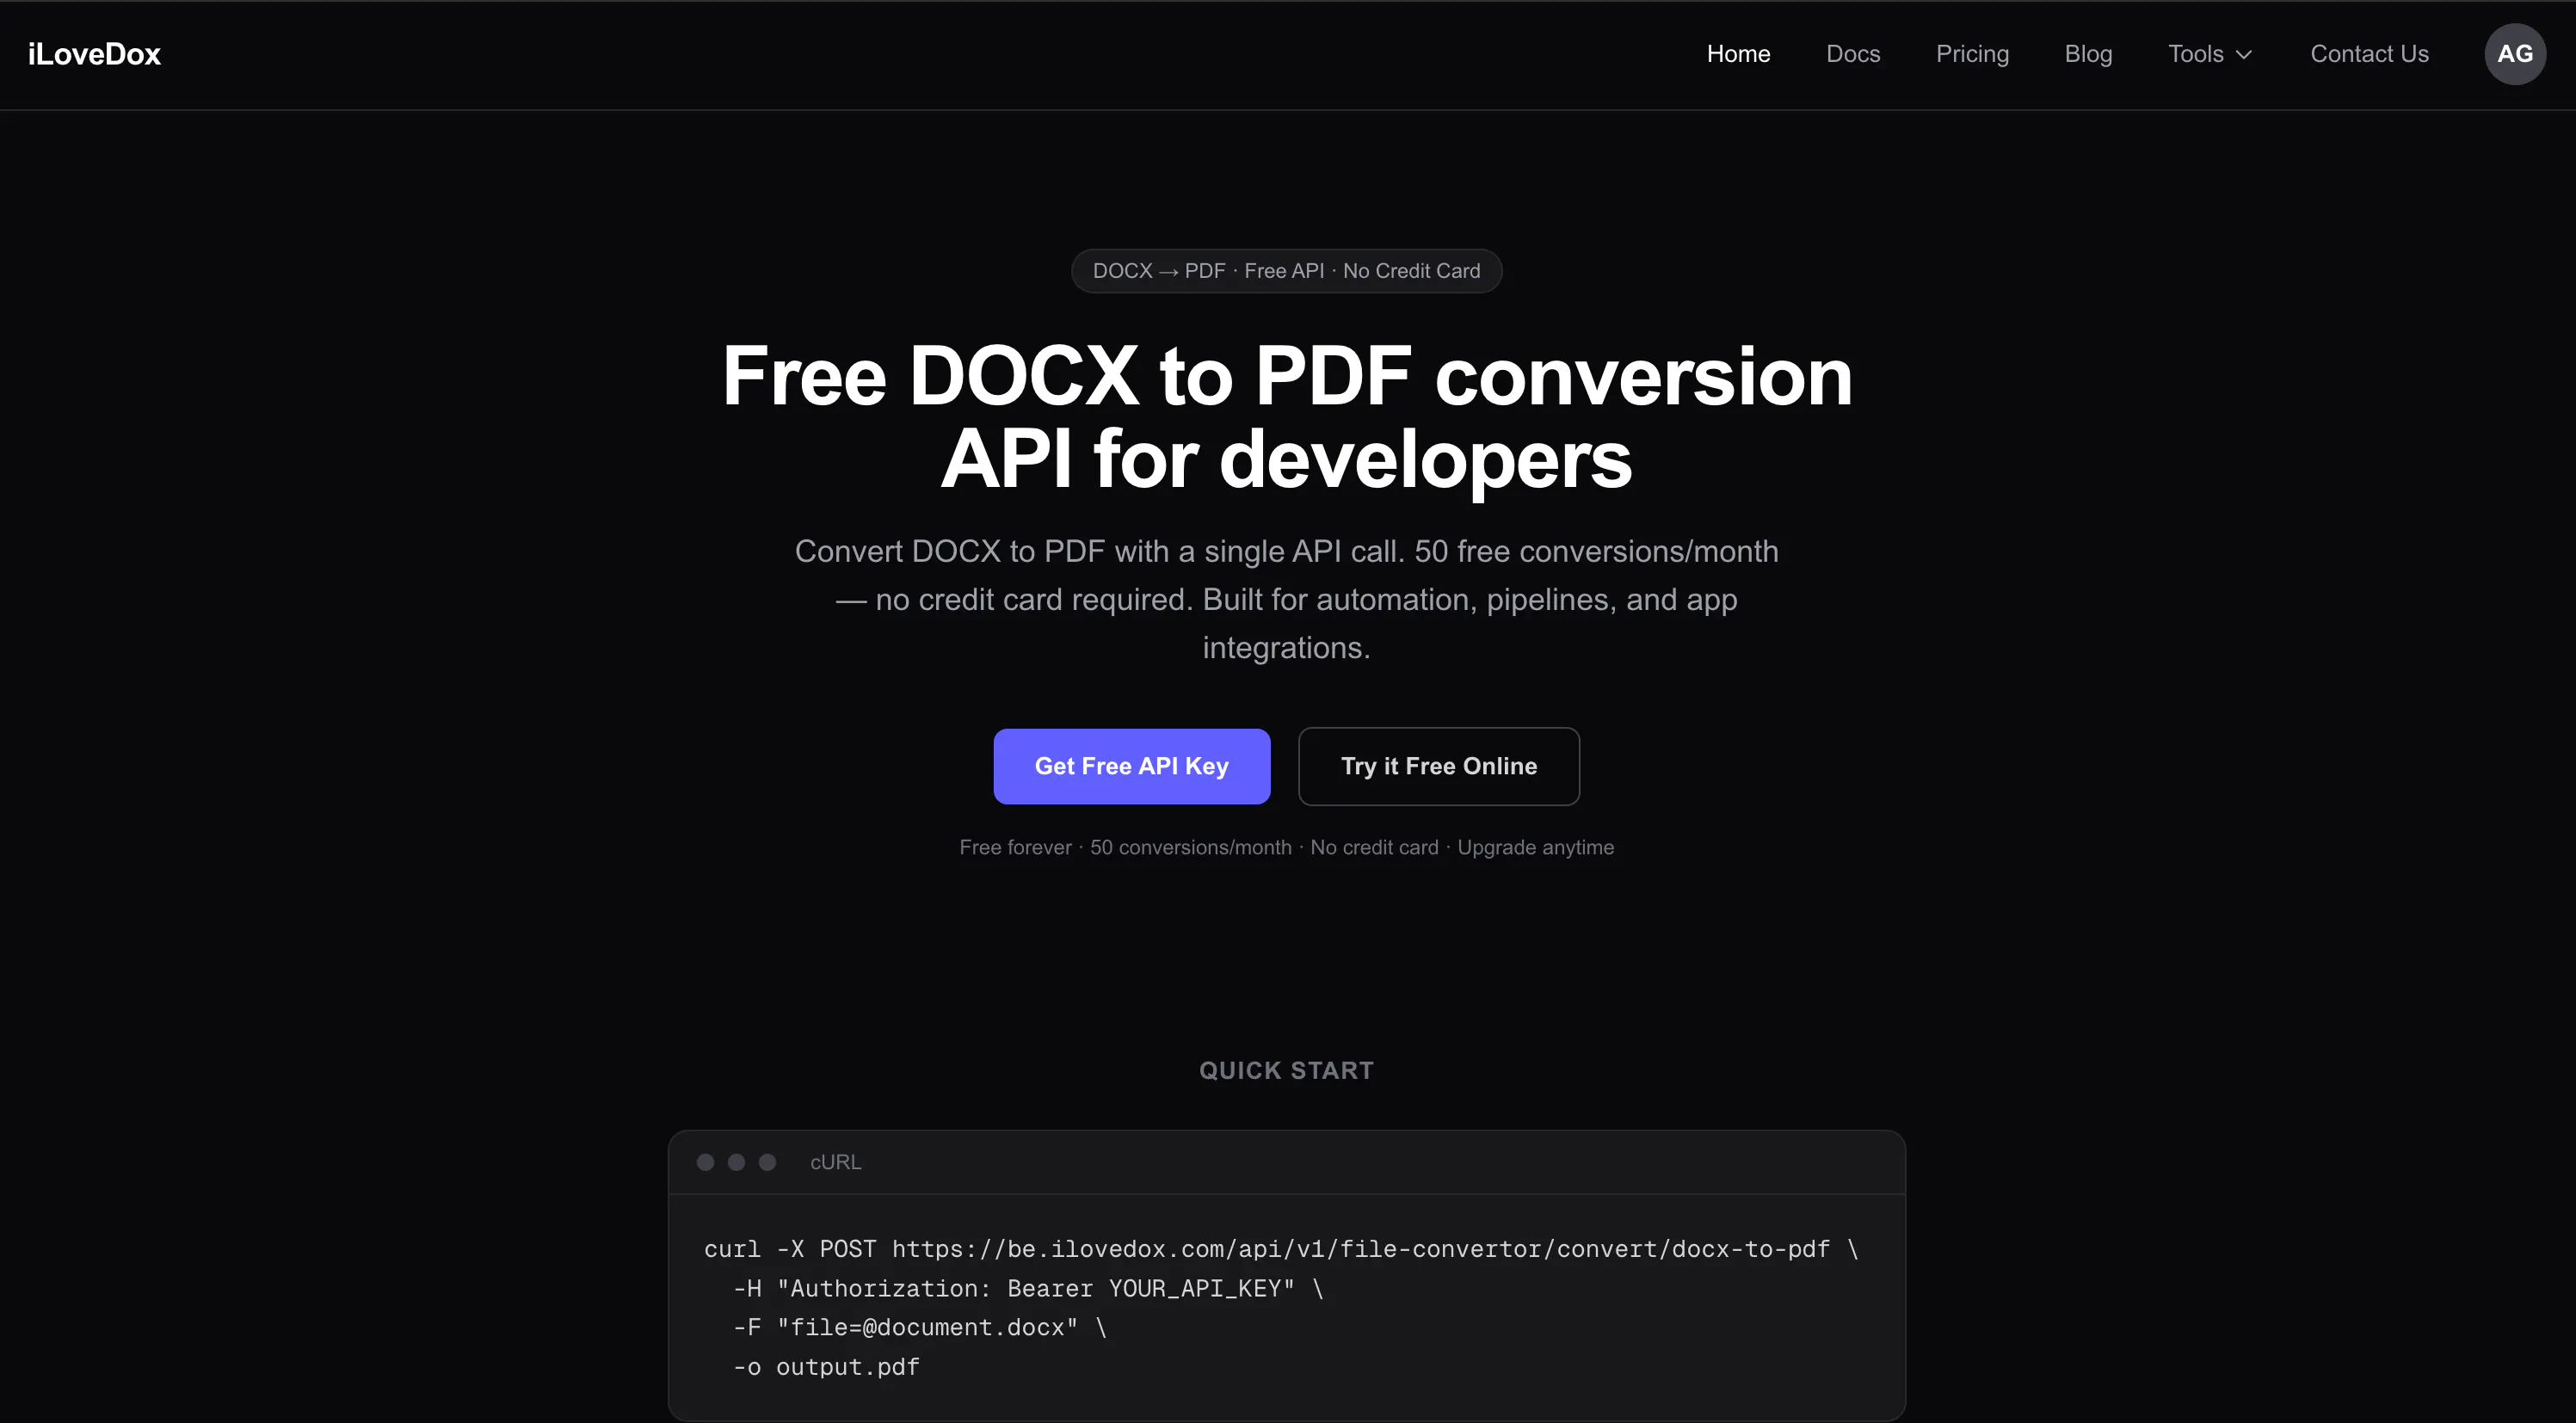Viewport: 2576px width, 1423px height.
Task: Click the Get Free API Key button
Action: click(1131, 766)
